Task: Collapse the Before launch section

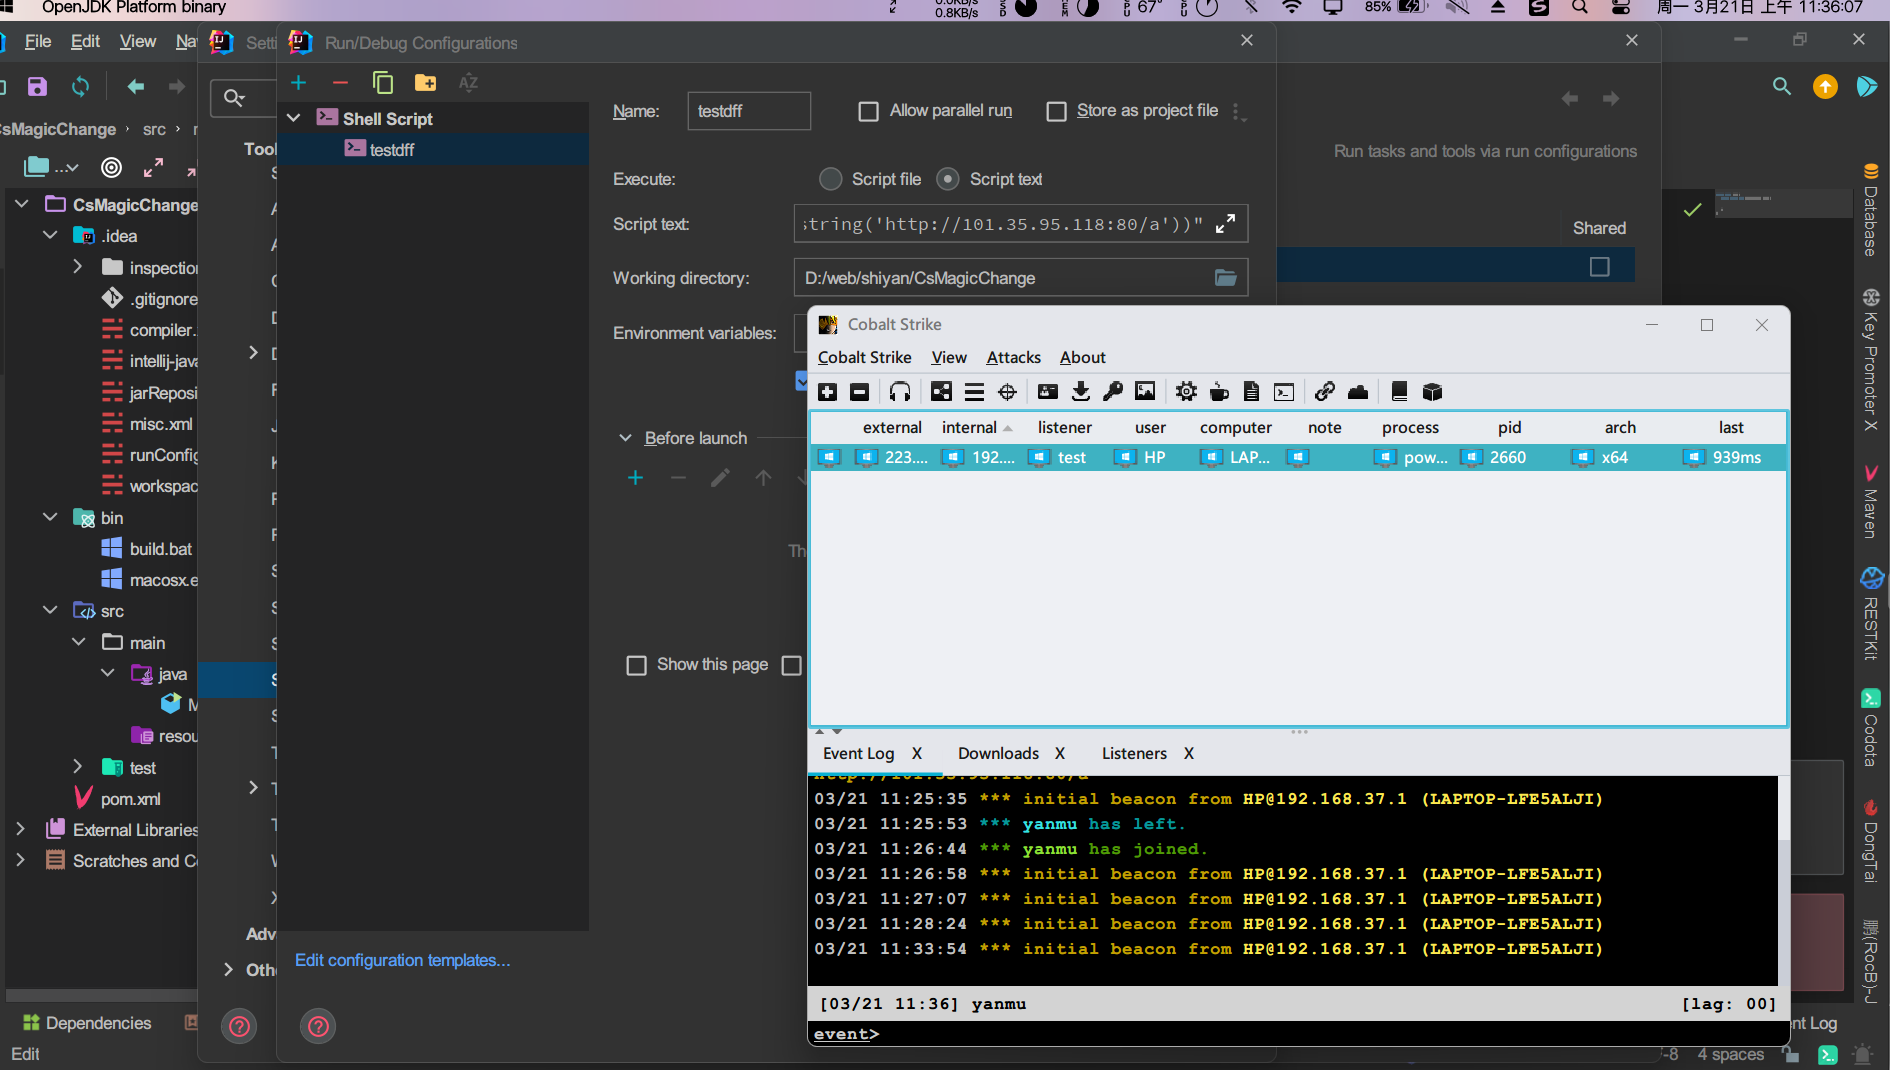Action: click(625, 438)
